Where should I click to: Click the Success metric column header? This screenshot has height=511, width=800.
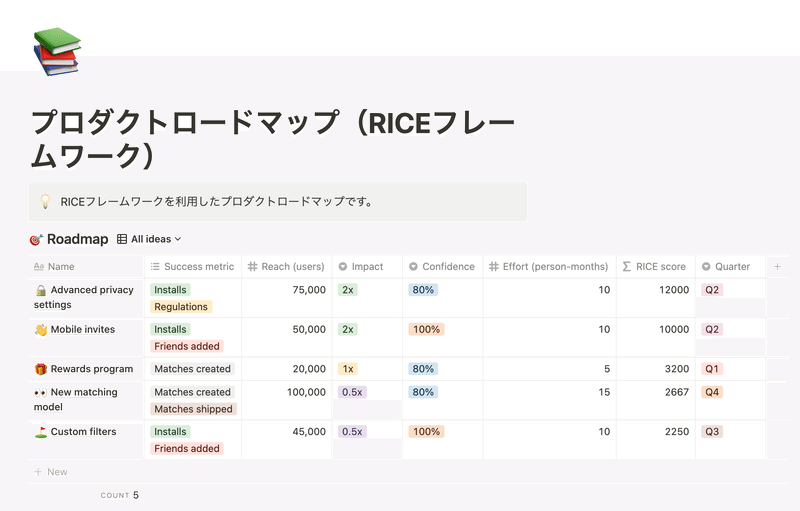(x=193, y=267)
